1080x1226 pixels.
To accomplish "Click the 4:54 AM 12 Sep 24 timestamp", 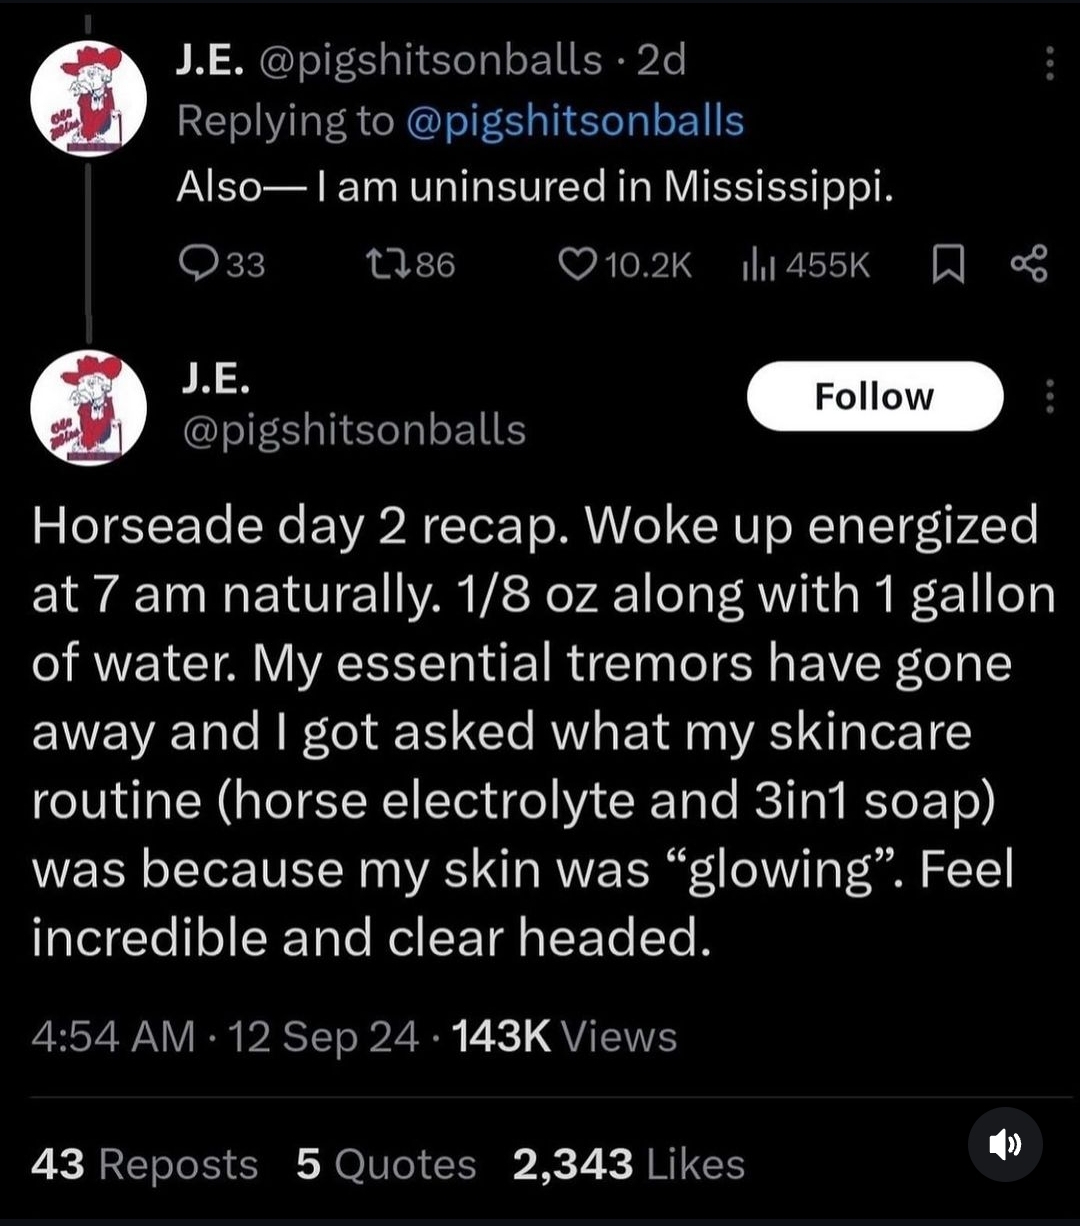I will [x=225, y=1037].
